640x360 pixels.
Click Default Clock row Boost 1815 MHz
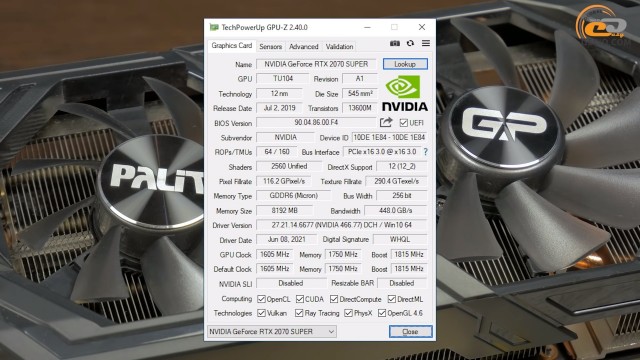point(409,269)
